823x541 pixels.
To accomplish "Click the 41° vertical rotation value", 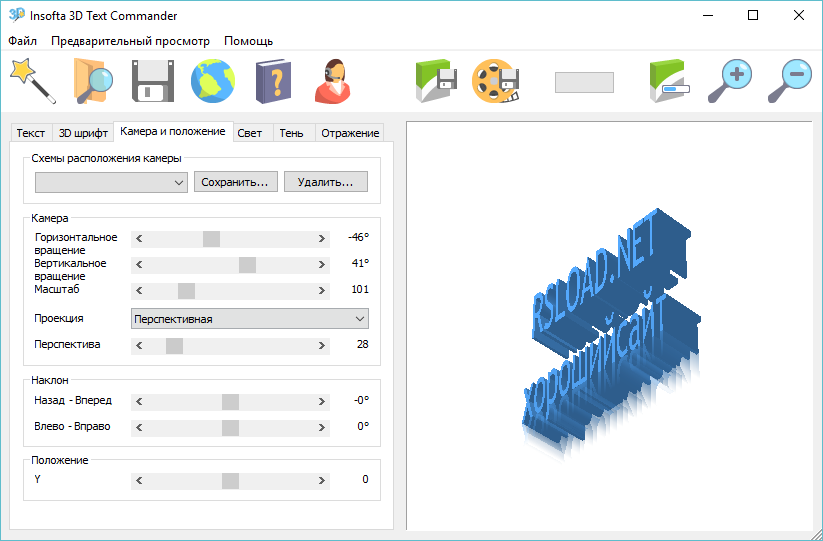I will (361, 263).
